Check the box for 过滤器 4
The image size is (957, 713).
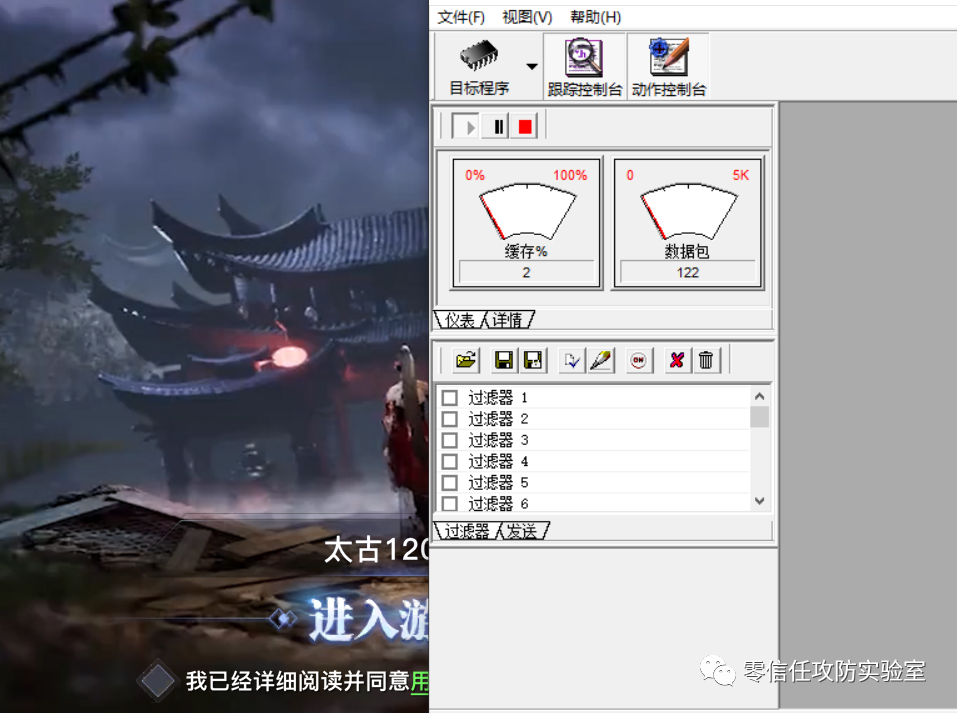(450, 461)
